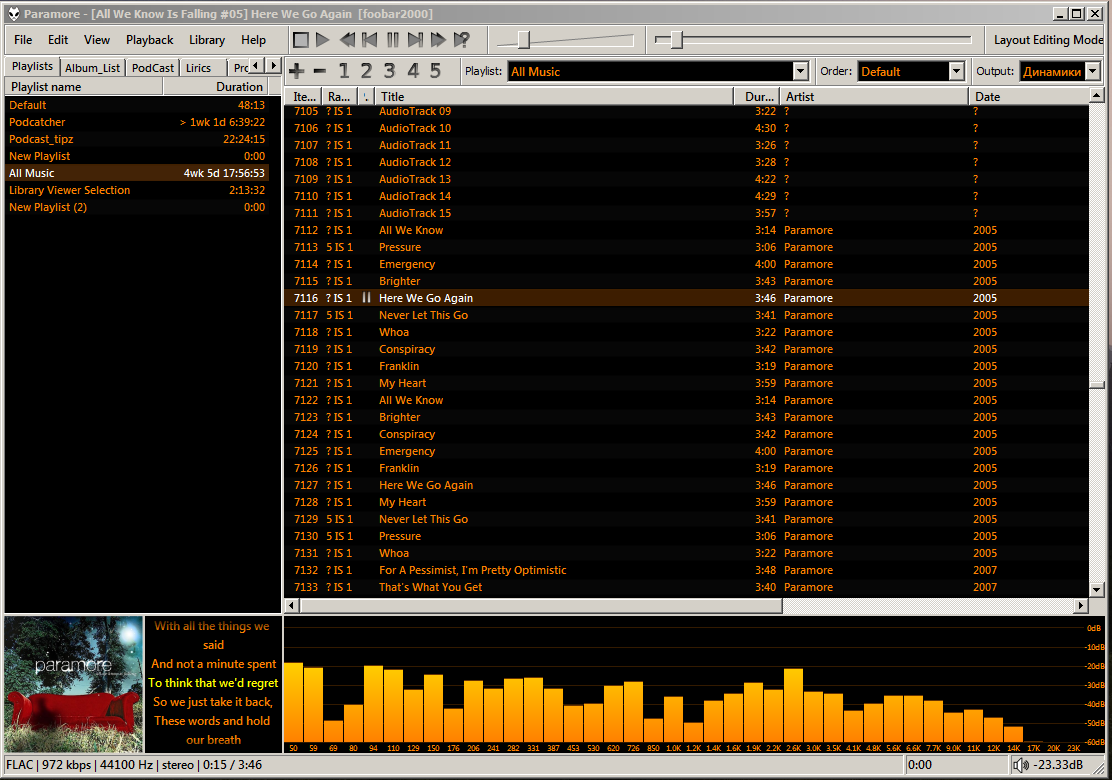Click the number 4 toolbar button
Image resolution: width=1112 pixels, height=780 pixels.
coord(413,71)
